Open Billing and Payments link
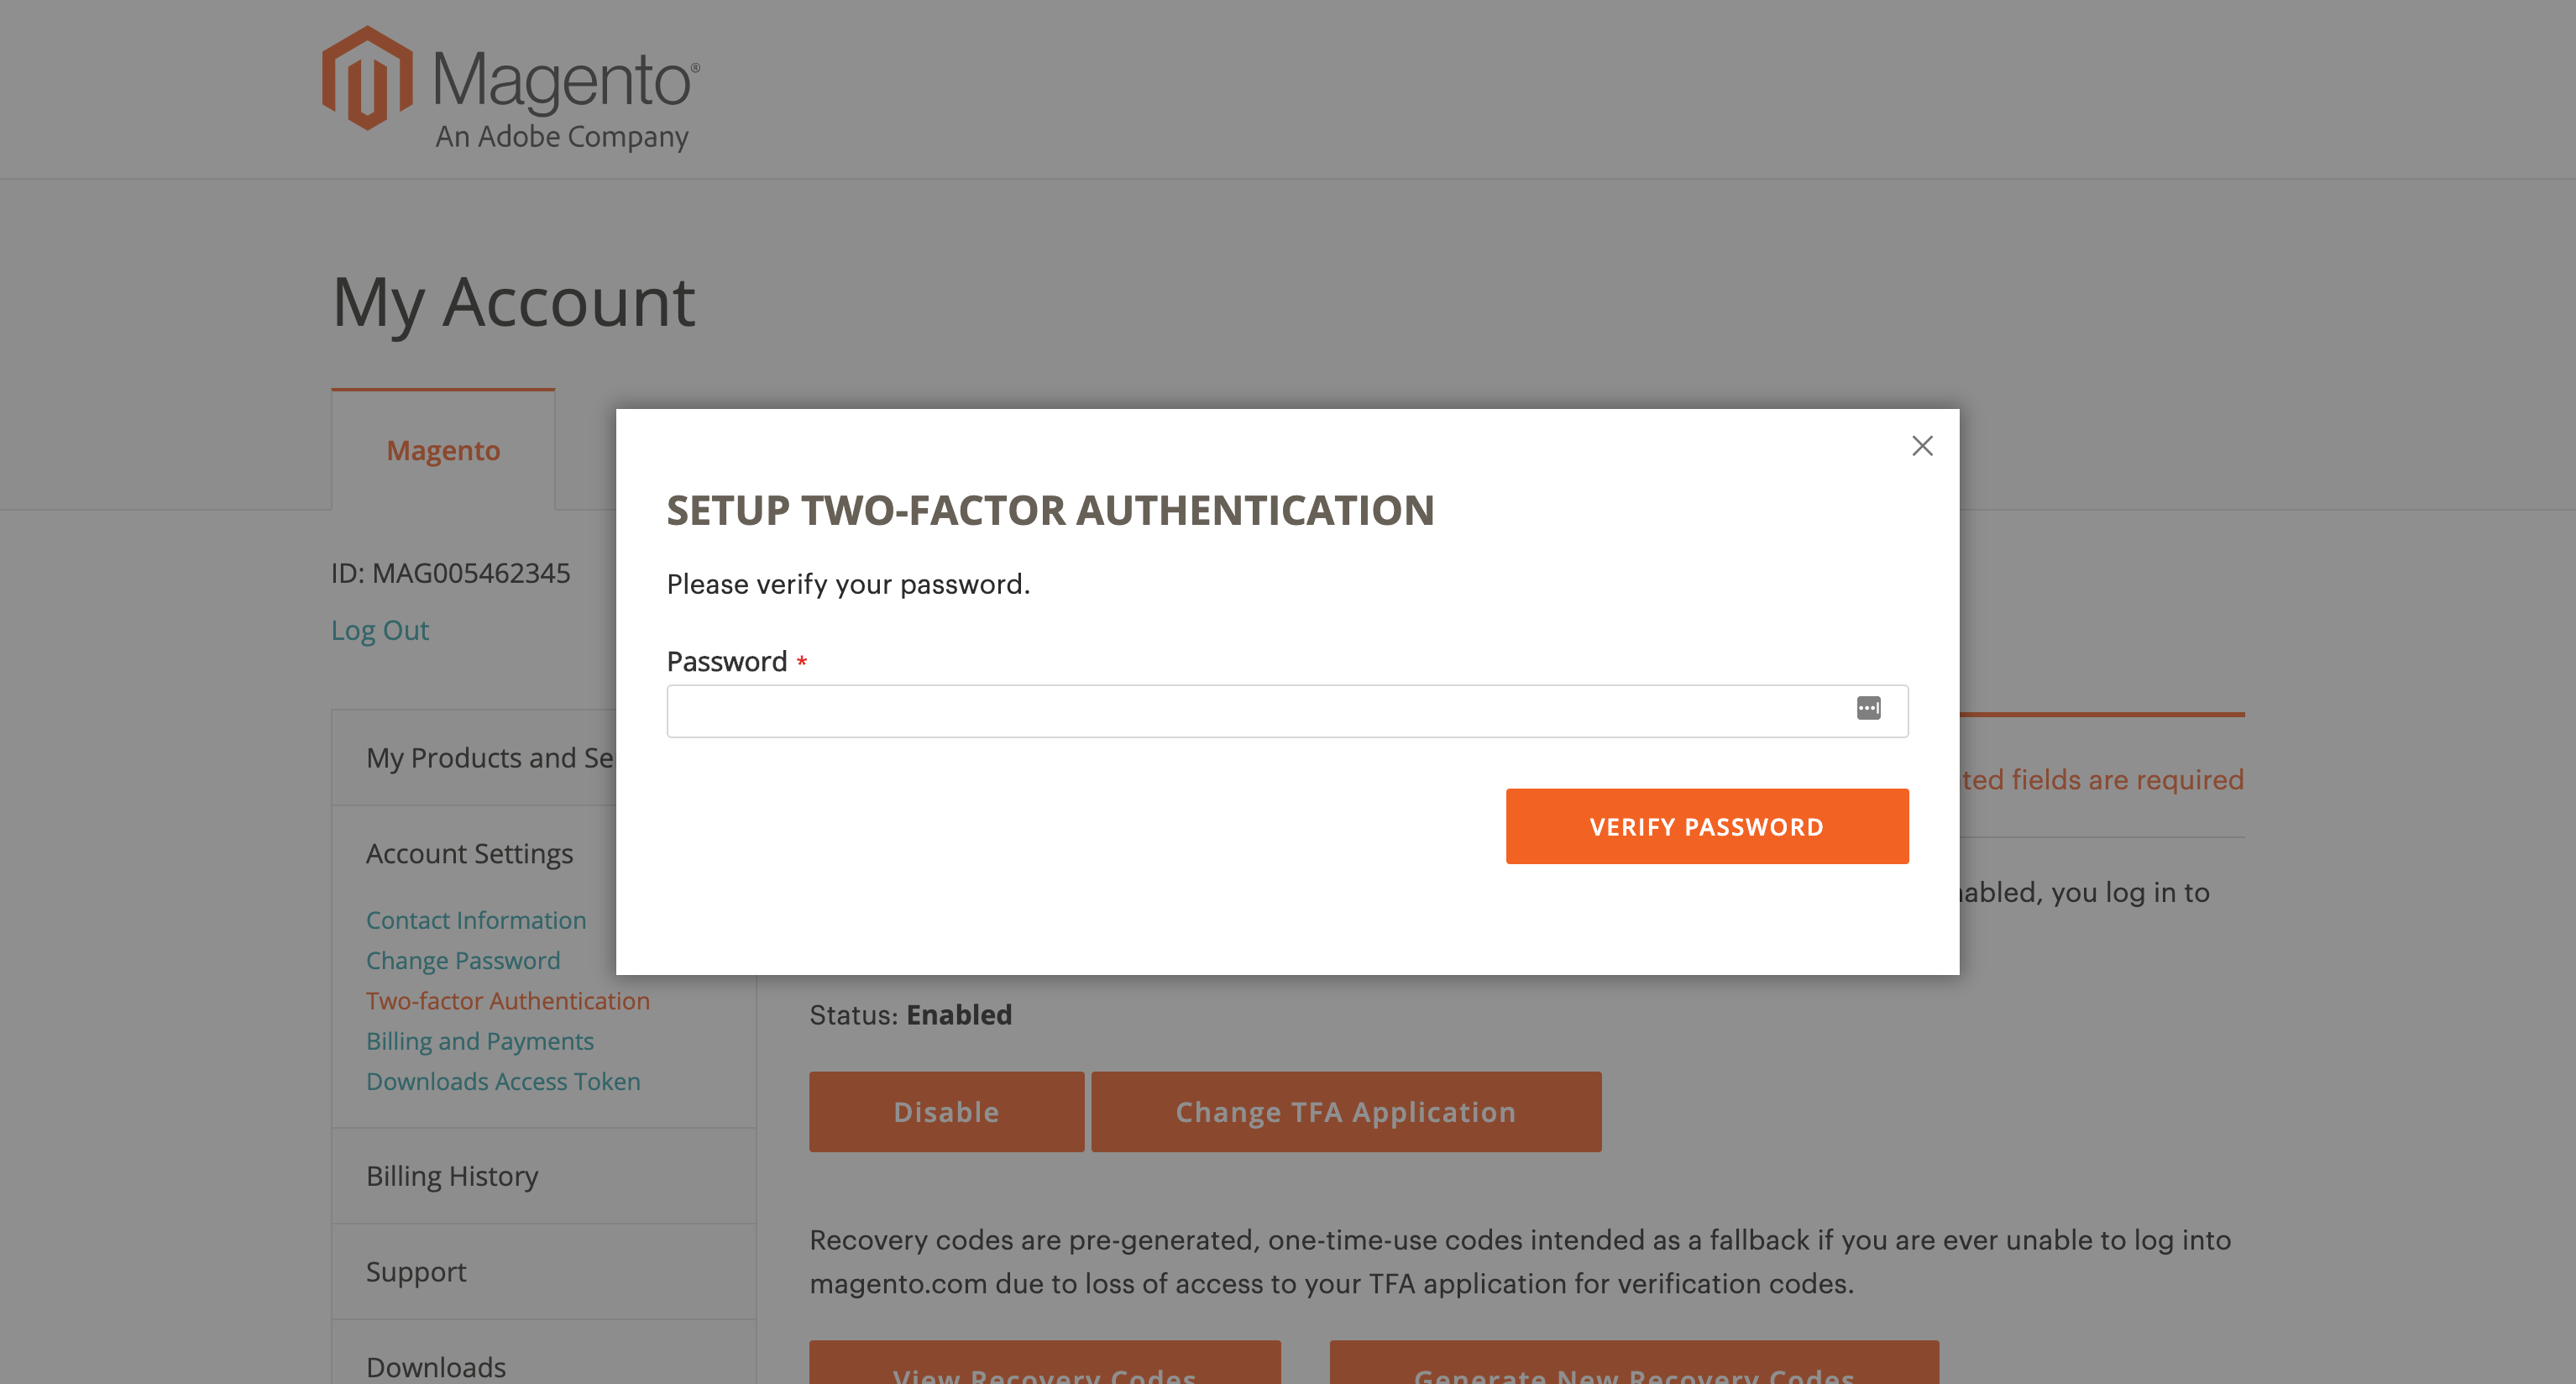The height and width of the screenshot is (1384, 2576). (x=480, y=1041)
